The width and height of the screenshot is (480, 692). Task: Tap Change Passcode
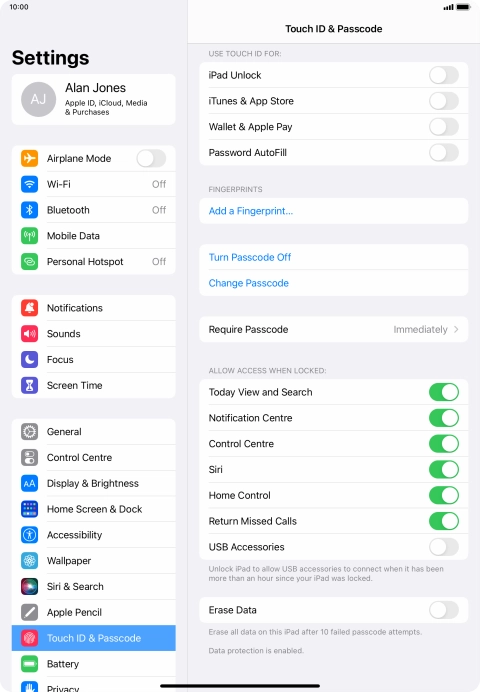(x=248, y=283)
